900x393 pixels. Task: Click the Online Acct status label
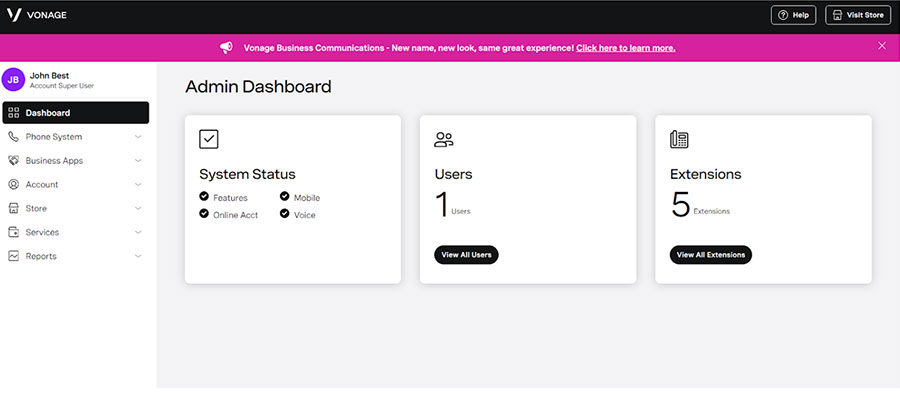pos(236,215)
